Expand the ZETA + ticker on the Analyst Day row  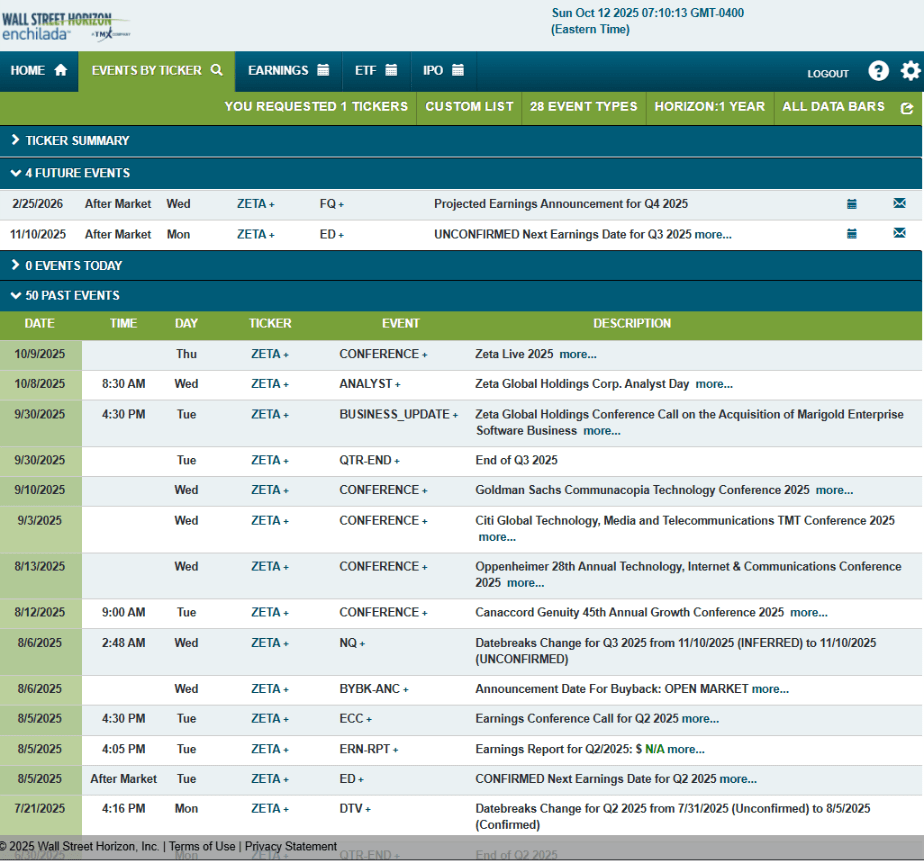[270, 384]
